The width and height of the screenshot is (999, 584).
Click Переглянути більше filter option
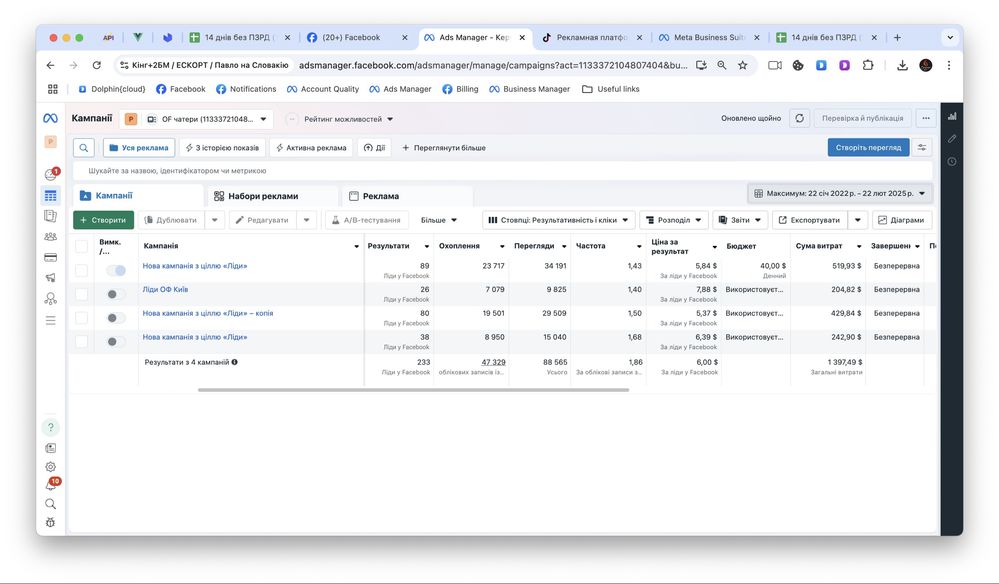[x=443, y=148]
